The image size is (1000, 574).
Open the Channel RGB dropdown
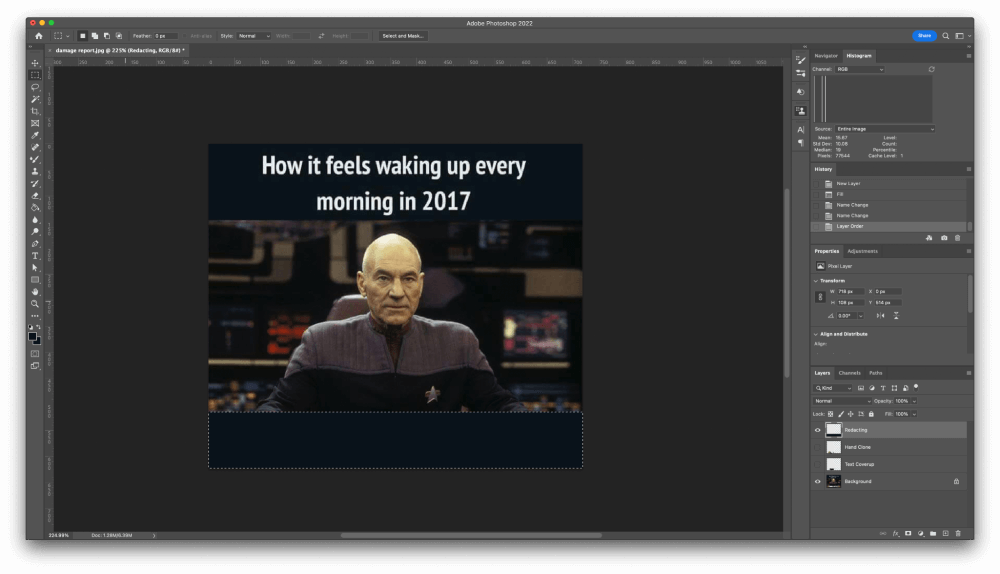(859, 70)
